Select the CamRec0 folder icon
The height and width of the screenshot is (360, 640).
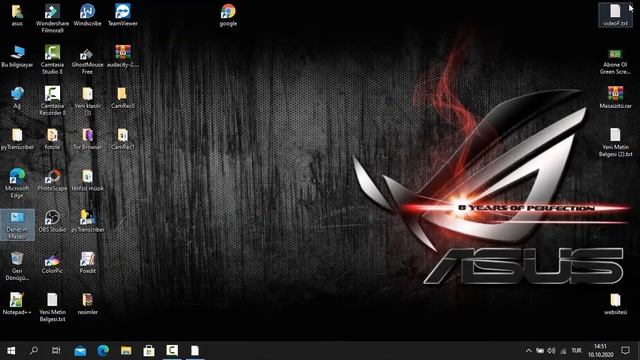click(x=123, y=98)
